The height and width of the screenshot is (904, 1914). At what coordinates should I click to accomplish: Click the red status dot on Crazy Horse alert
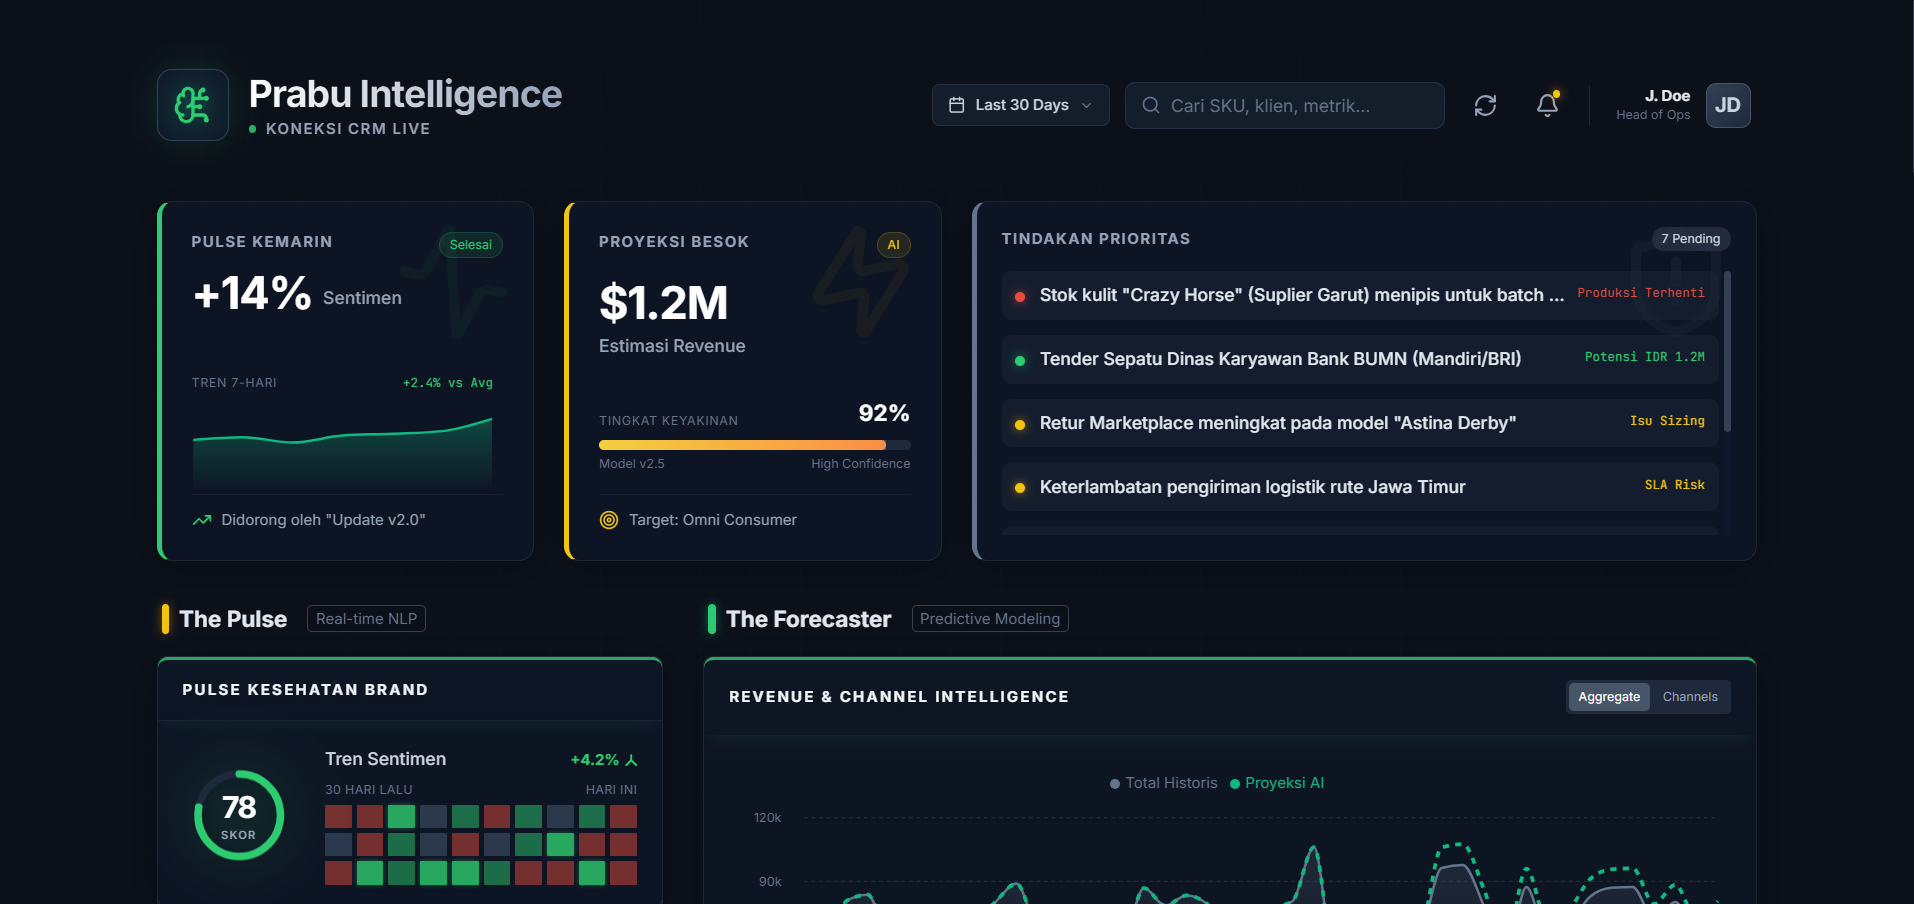point(1020,296)
